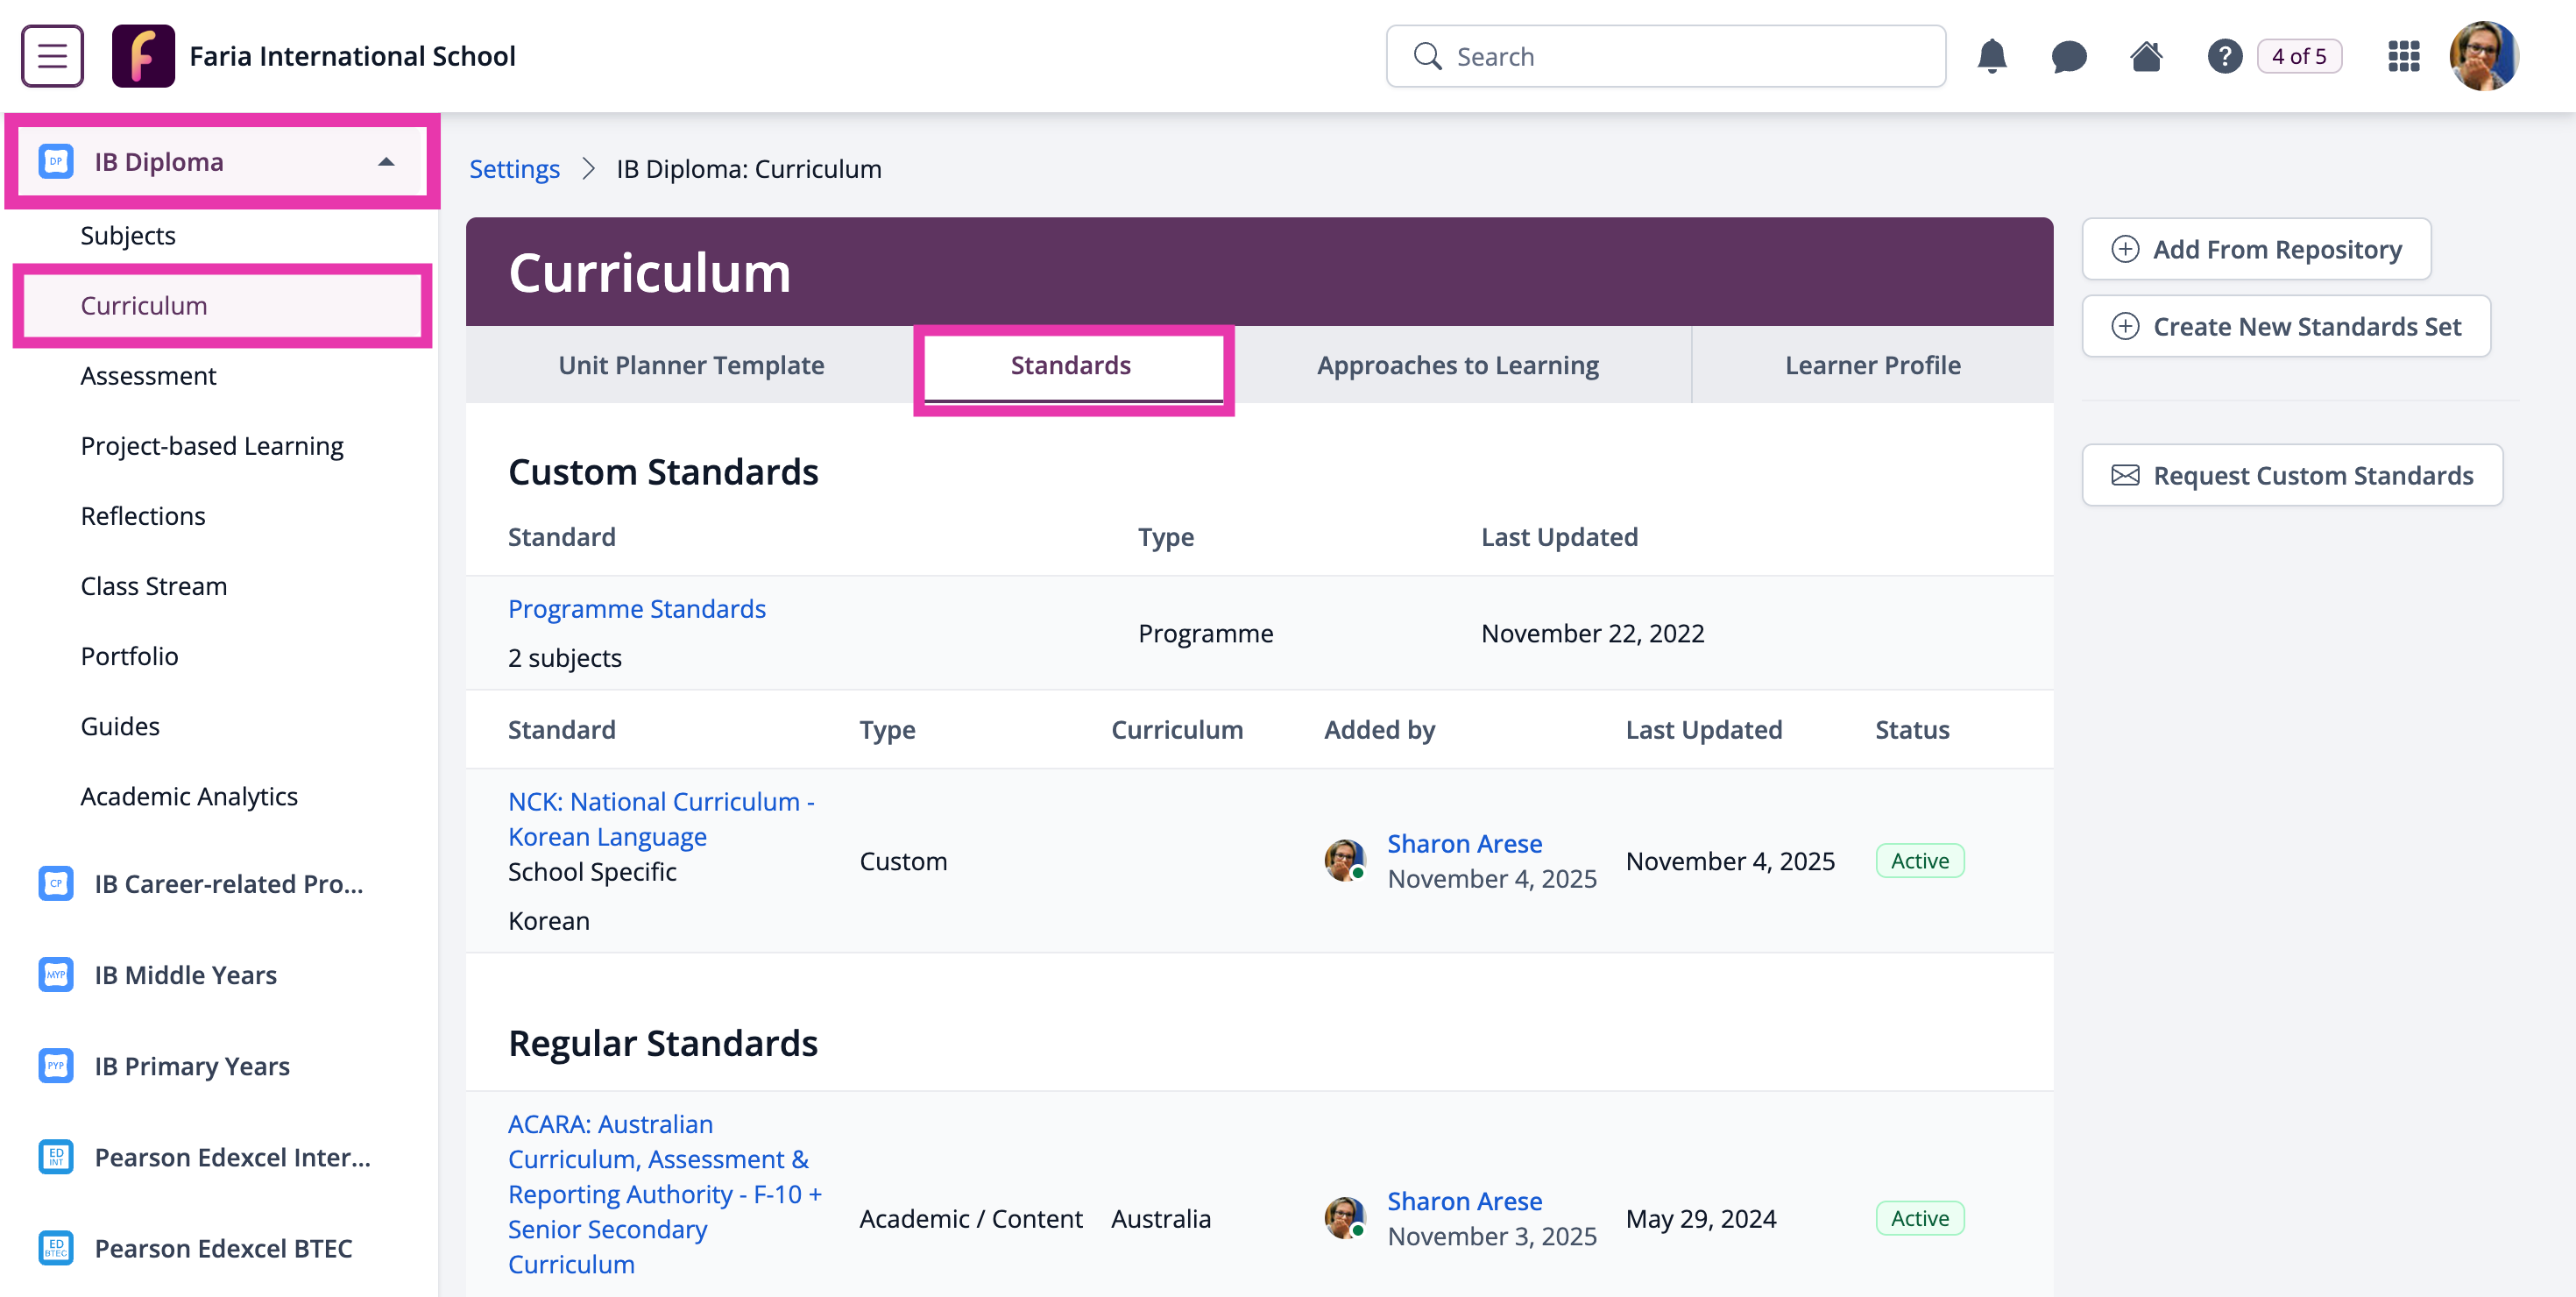Click the plus icon on Create New Standards Set
This screenshot has width=2576, height=1297.
click(2125, 326)
